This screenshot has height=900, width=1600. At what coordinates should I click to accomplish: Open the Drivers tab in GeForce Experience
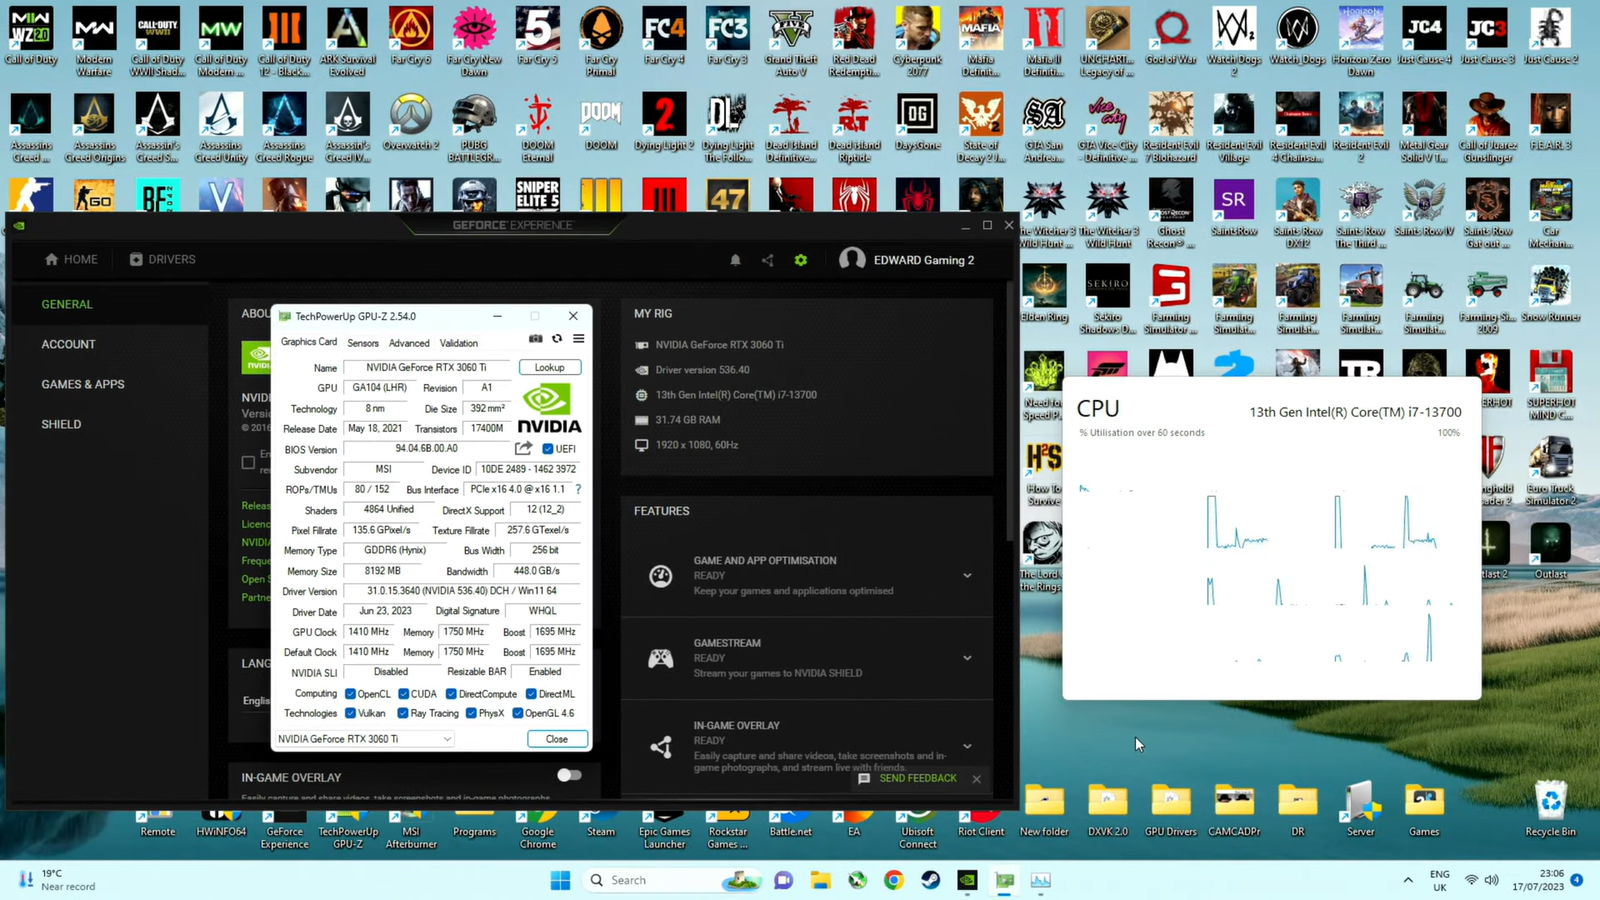(162, 260)
